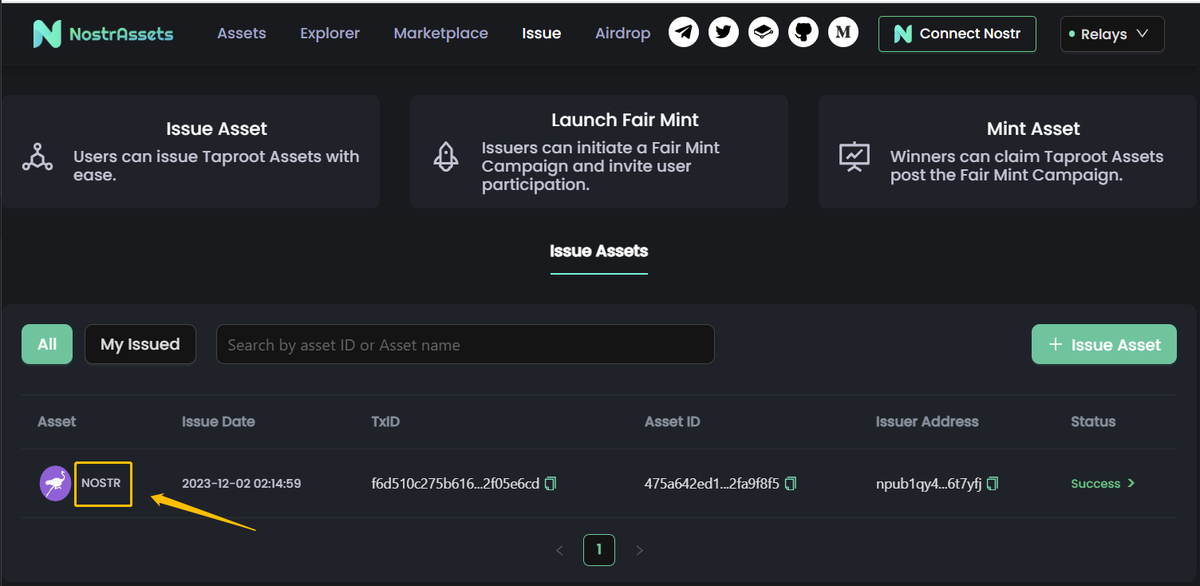Open the Explorer nav item

click(330, 33)
